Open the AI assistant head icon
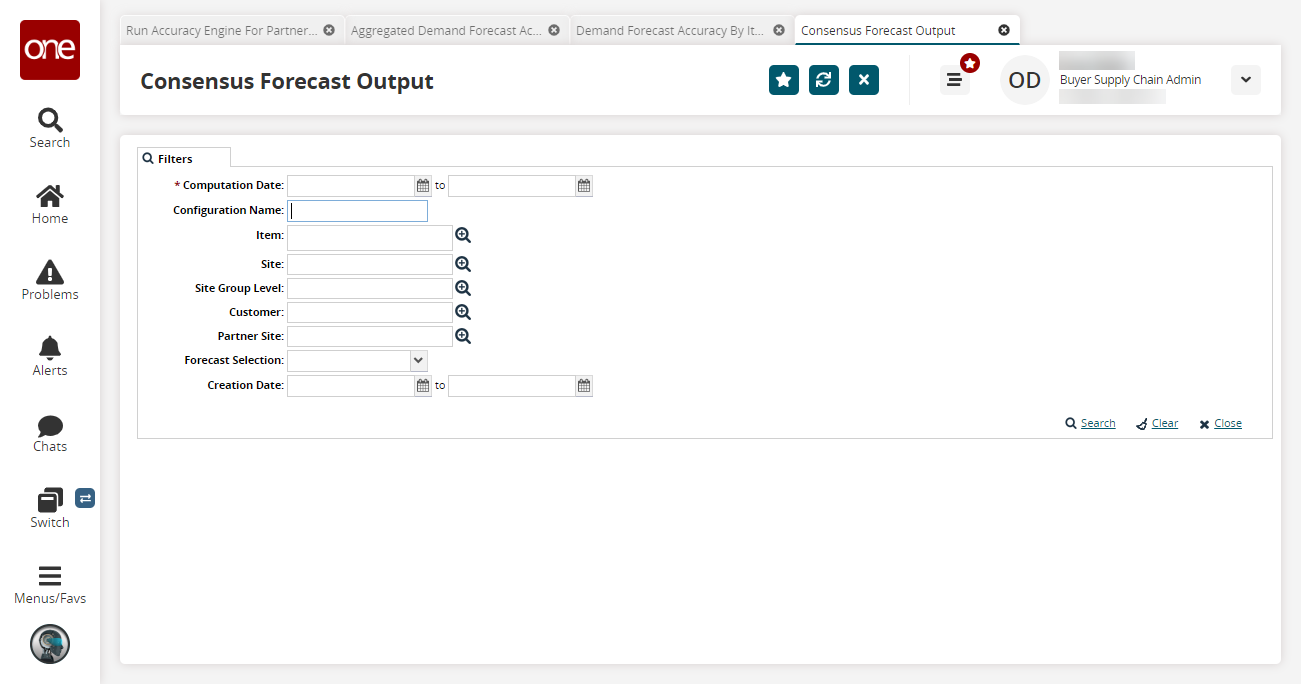This screenshot has height=684, width=1301. (x=50, y=644)
